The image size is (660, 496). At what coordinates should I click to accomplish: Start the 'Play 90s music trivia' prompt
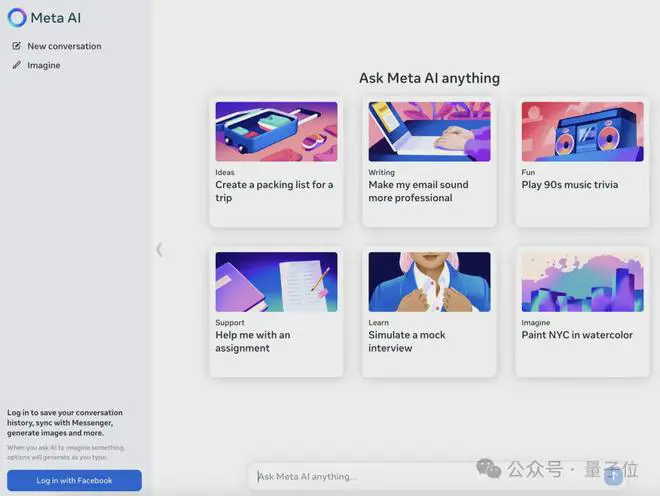click(569, 185)
